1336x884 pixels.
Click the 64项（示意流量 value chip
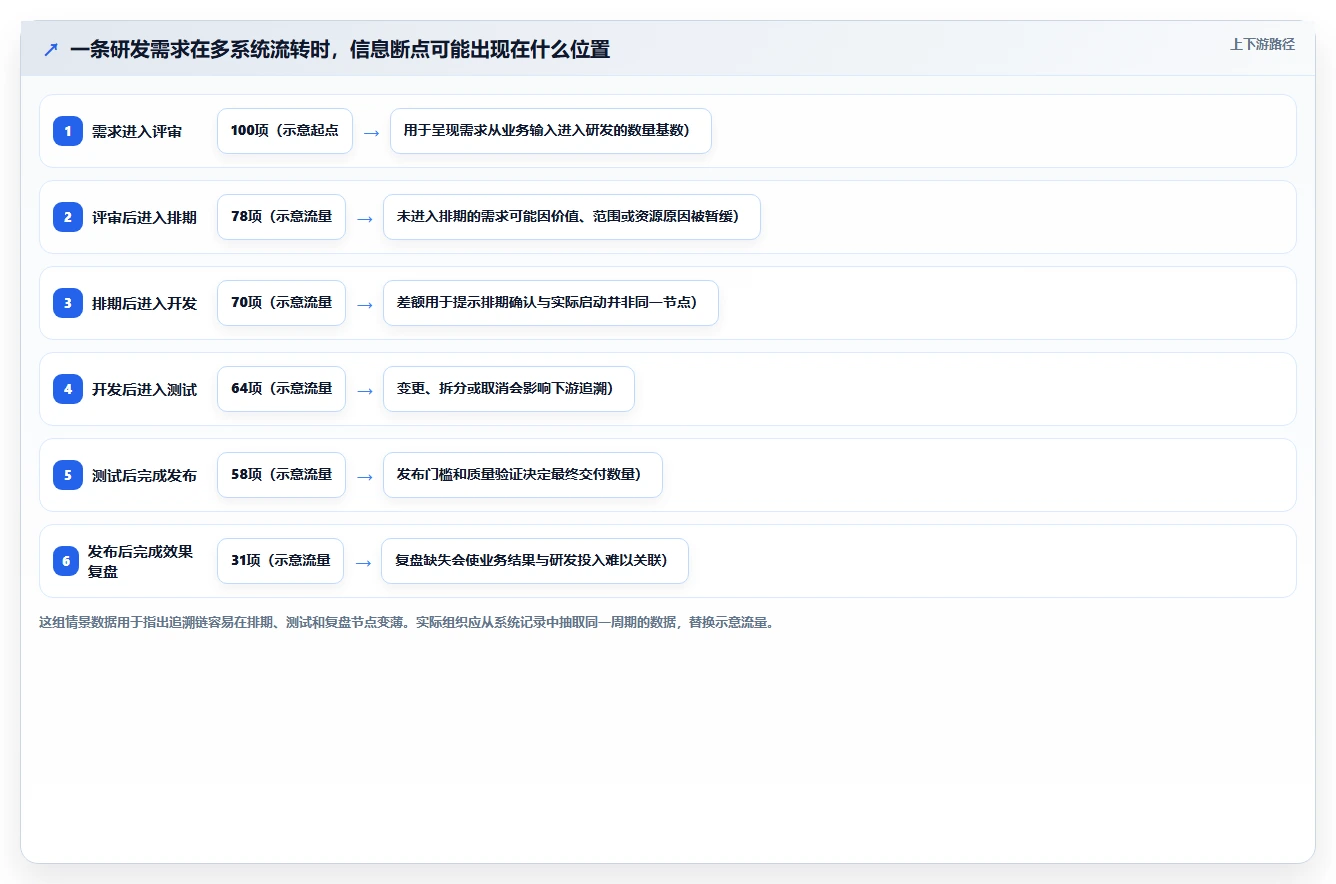click(x=281, y=389)
